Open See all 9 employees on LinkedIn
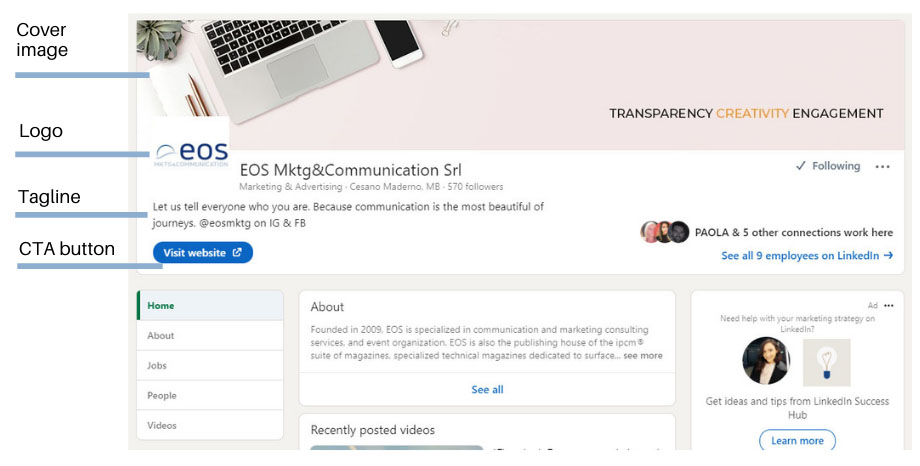Screen dimensions: 920x466 pyautogui.click(x=807, y=255)
